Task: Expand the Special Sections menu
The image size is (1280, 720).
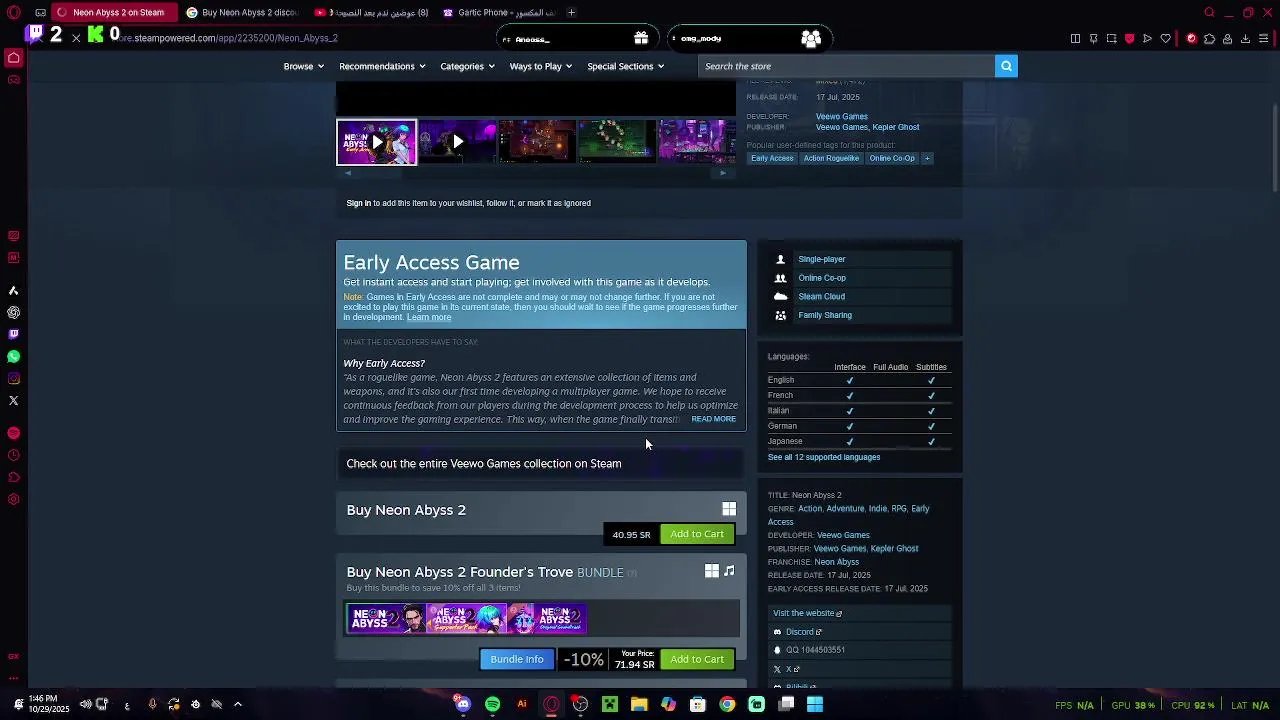Action: point(626,66)
